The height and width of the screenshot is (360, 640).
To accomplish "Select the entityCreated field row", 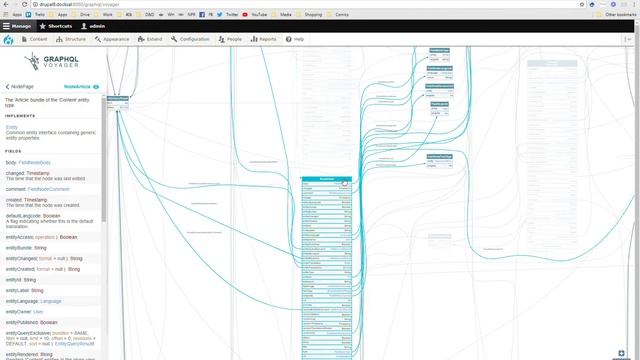I will 51,269.
